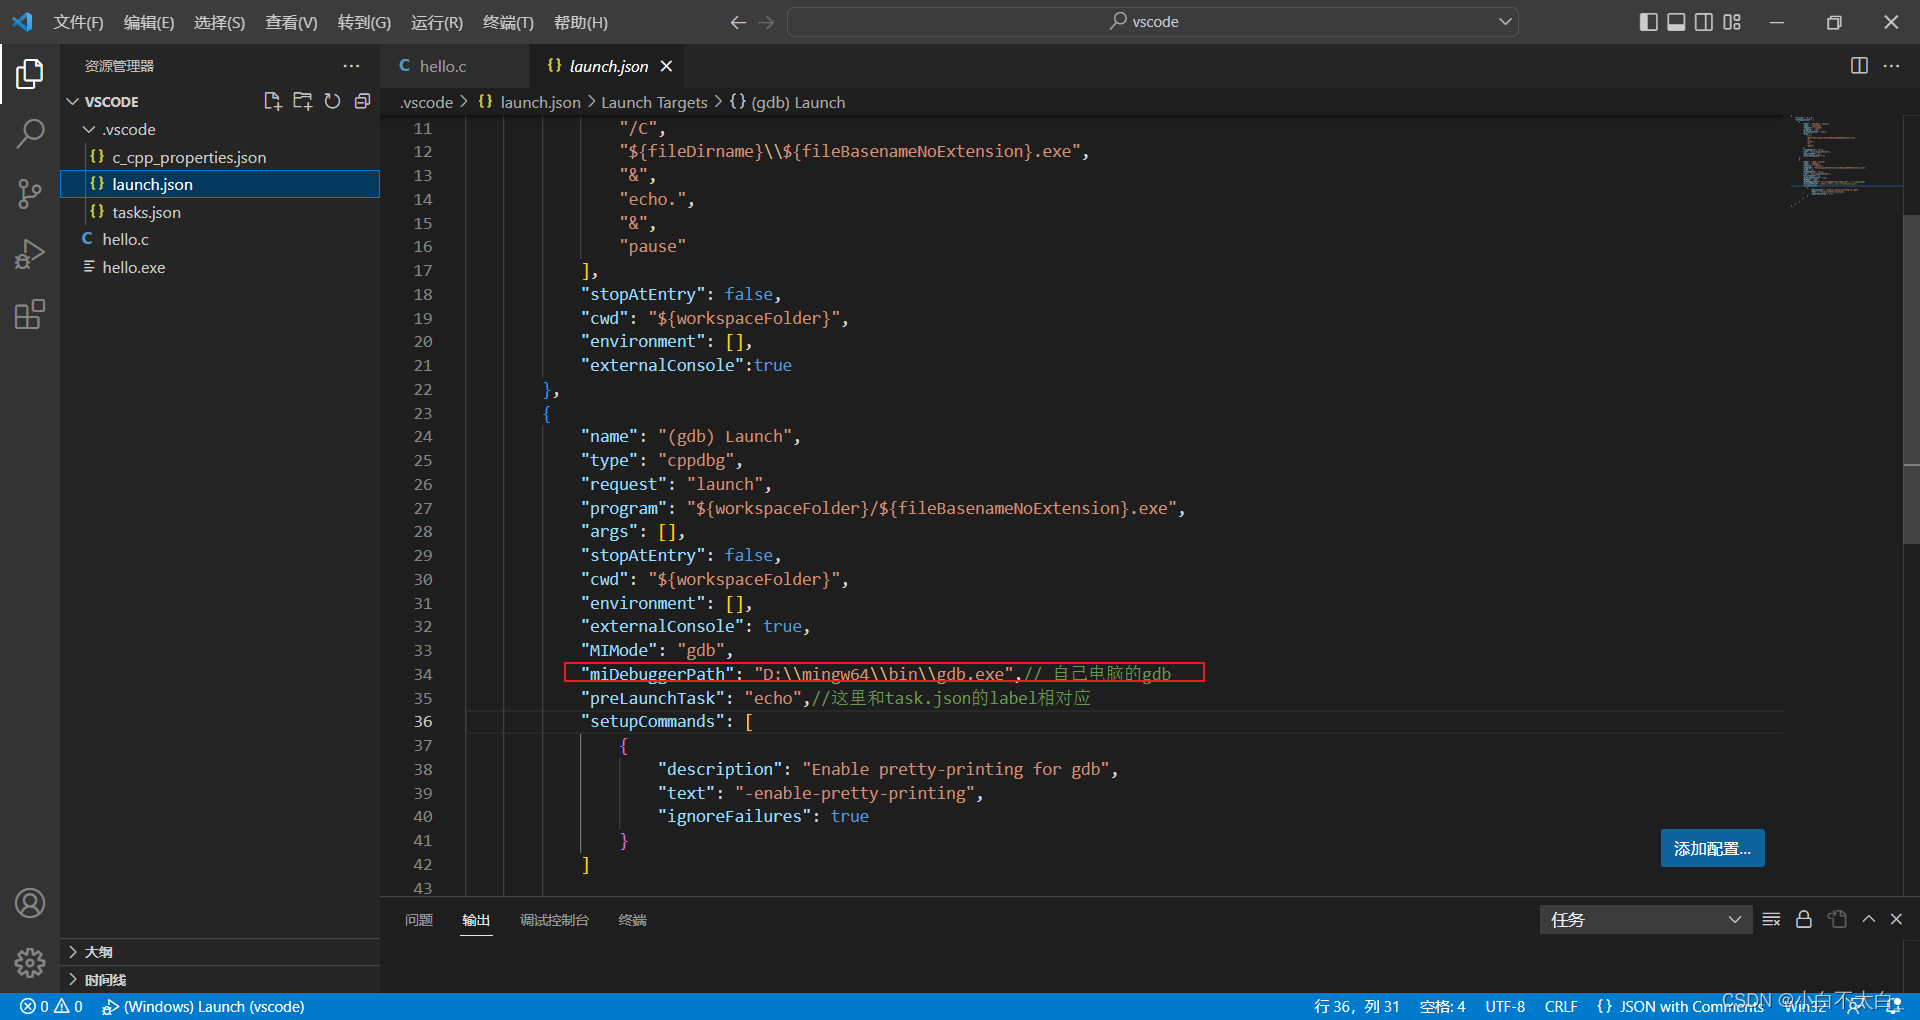This screenshot has height=1020, width=1920.
Task: Open the 任务 output channel dropdown
Action: 1645,919
